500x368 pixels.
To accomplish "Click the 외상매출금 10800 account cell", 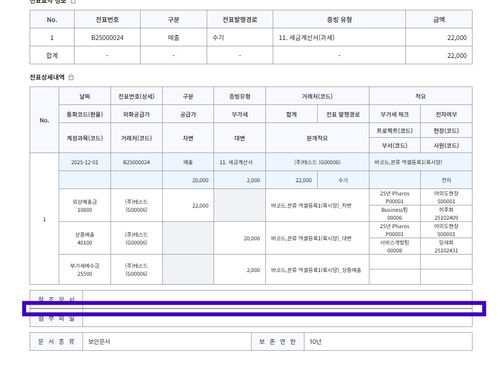I will (x=85, y=206).
